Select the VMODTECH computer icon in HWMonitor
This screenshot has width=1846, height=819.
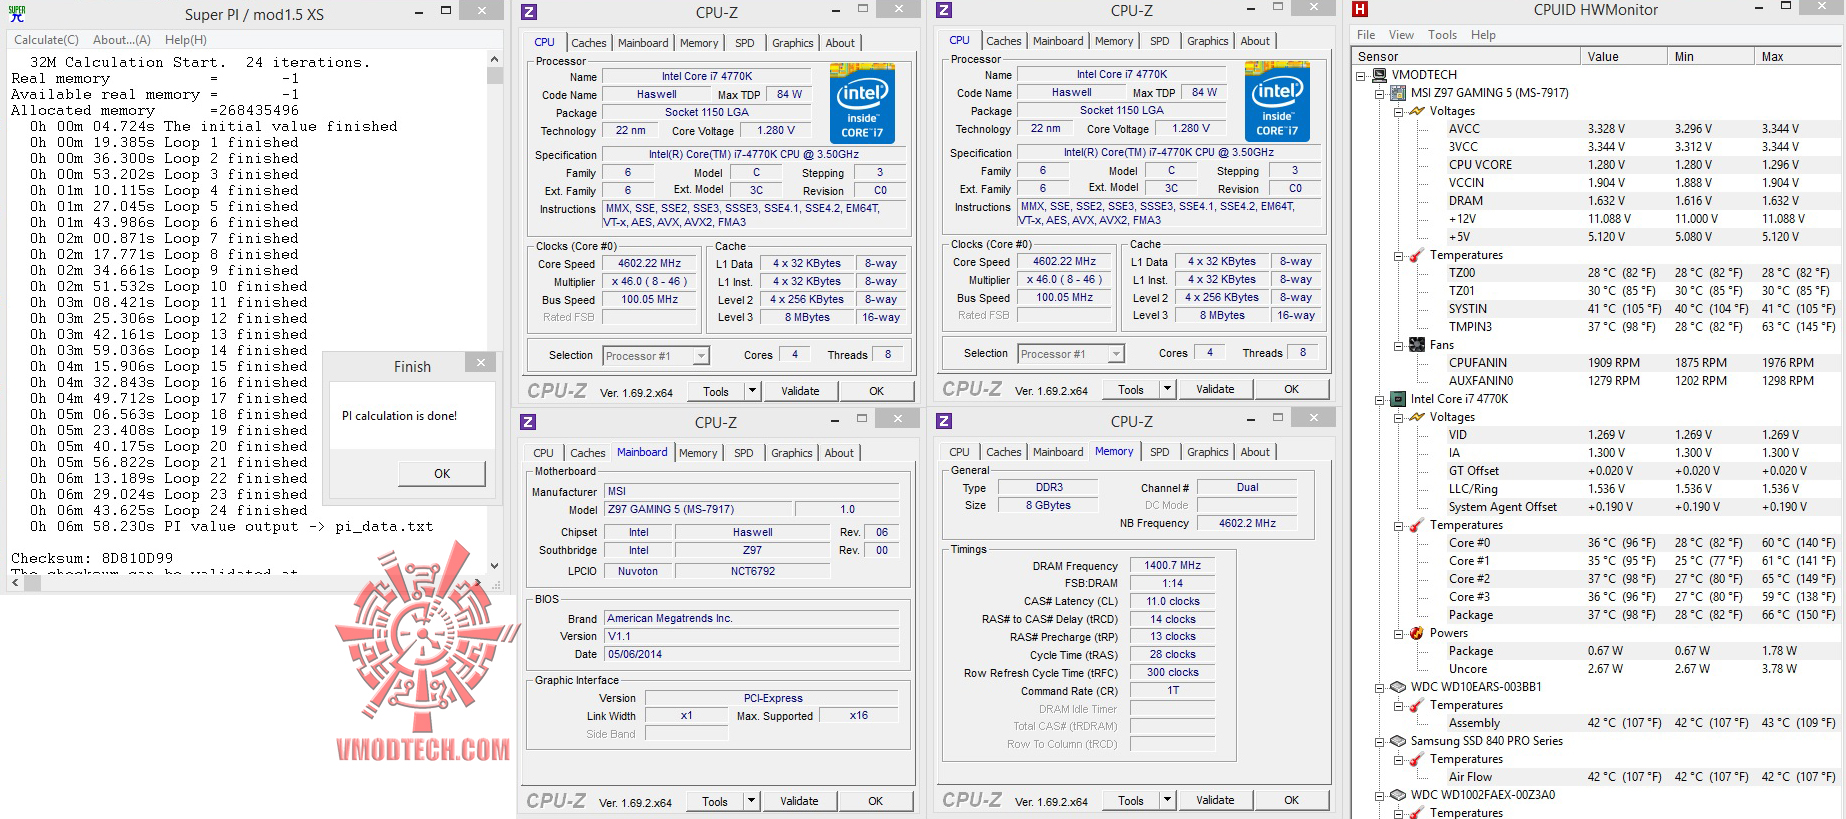click(1380, 75)
